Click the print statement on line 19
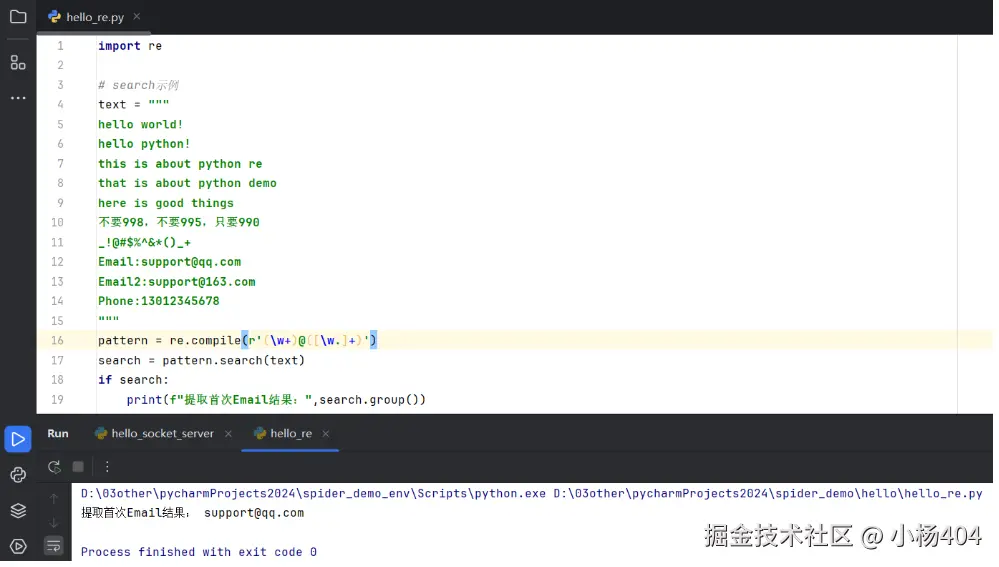 point(276,399)
